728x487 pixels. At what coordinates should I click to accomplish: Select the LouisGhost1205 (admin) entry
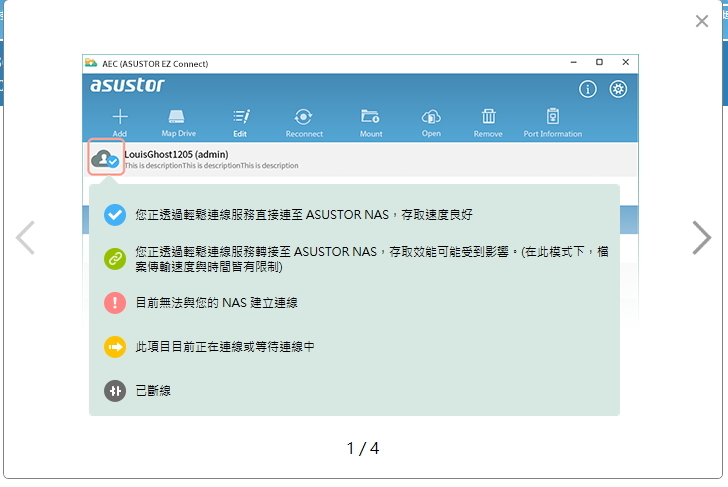point(360,159)
